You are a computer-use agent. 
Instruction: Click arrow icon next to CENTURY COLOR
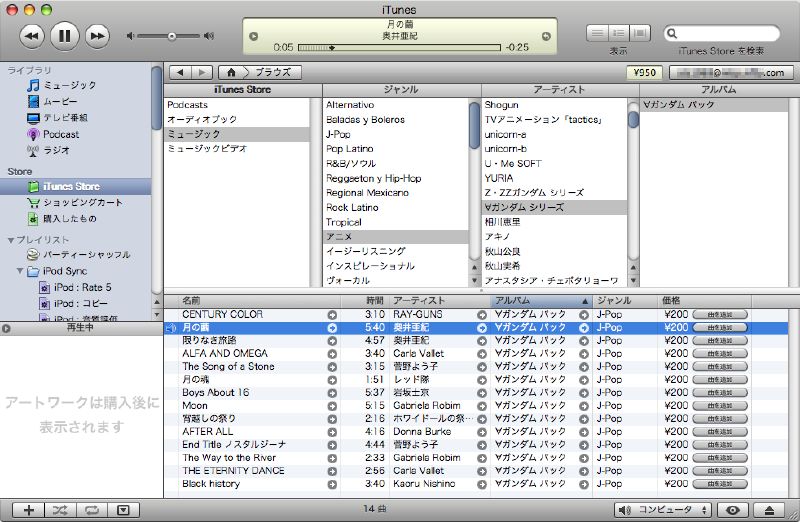[332, 315]
